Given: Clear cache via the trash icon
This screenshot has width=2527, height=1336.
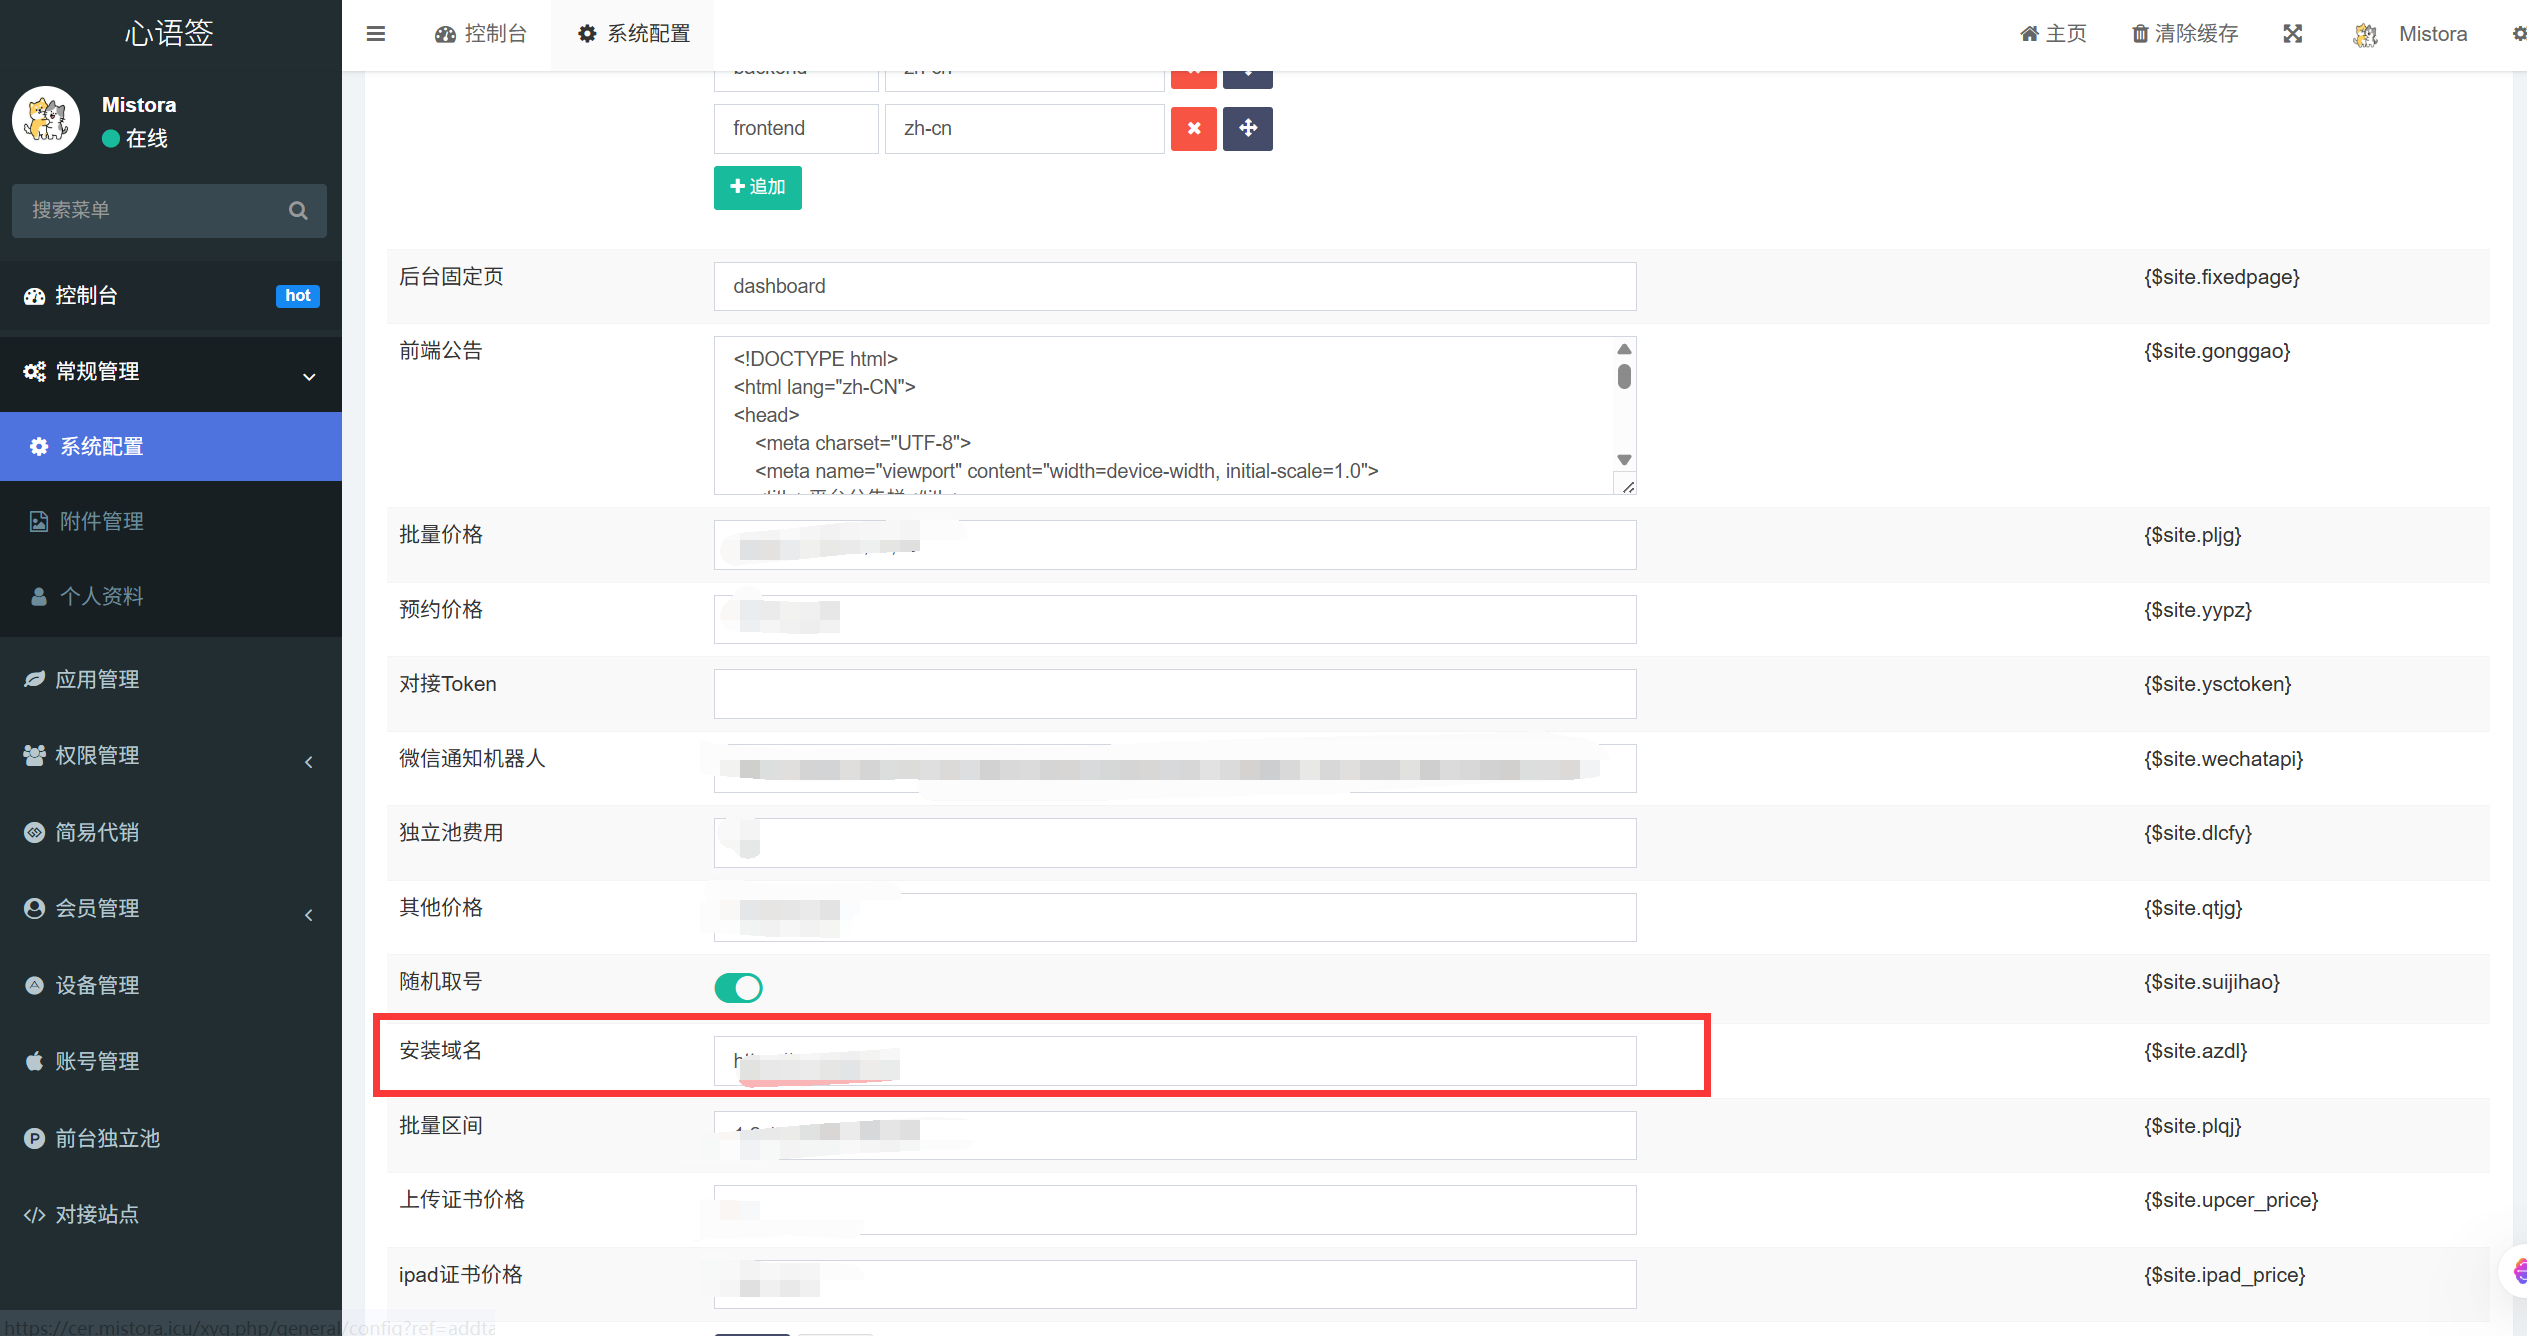Looking at the screenshot, I should (x=2140, y=34).
